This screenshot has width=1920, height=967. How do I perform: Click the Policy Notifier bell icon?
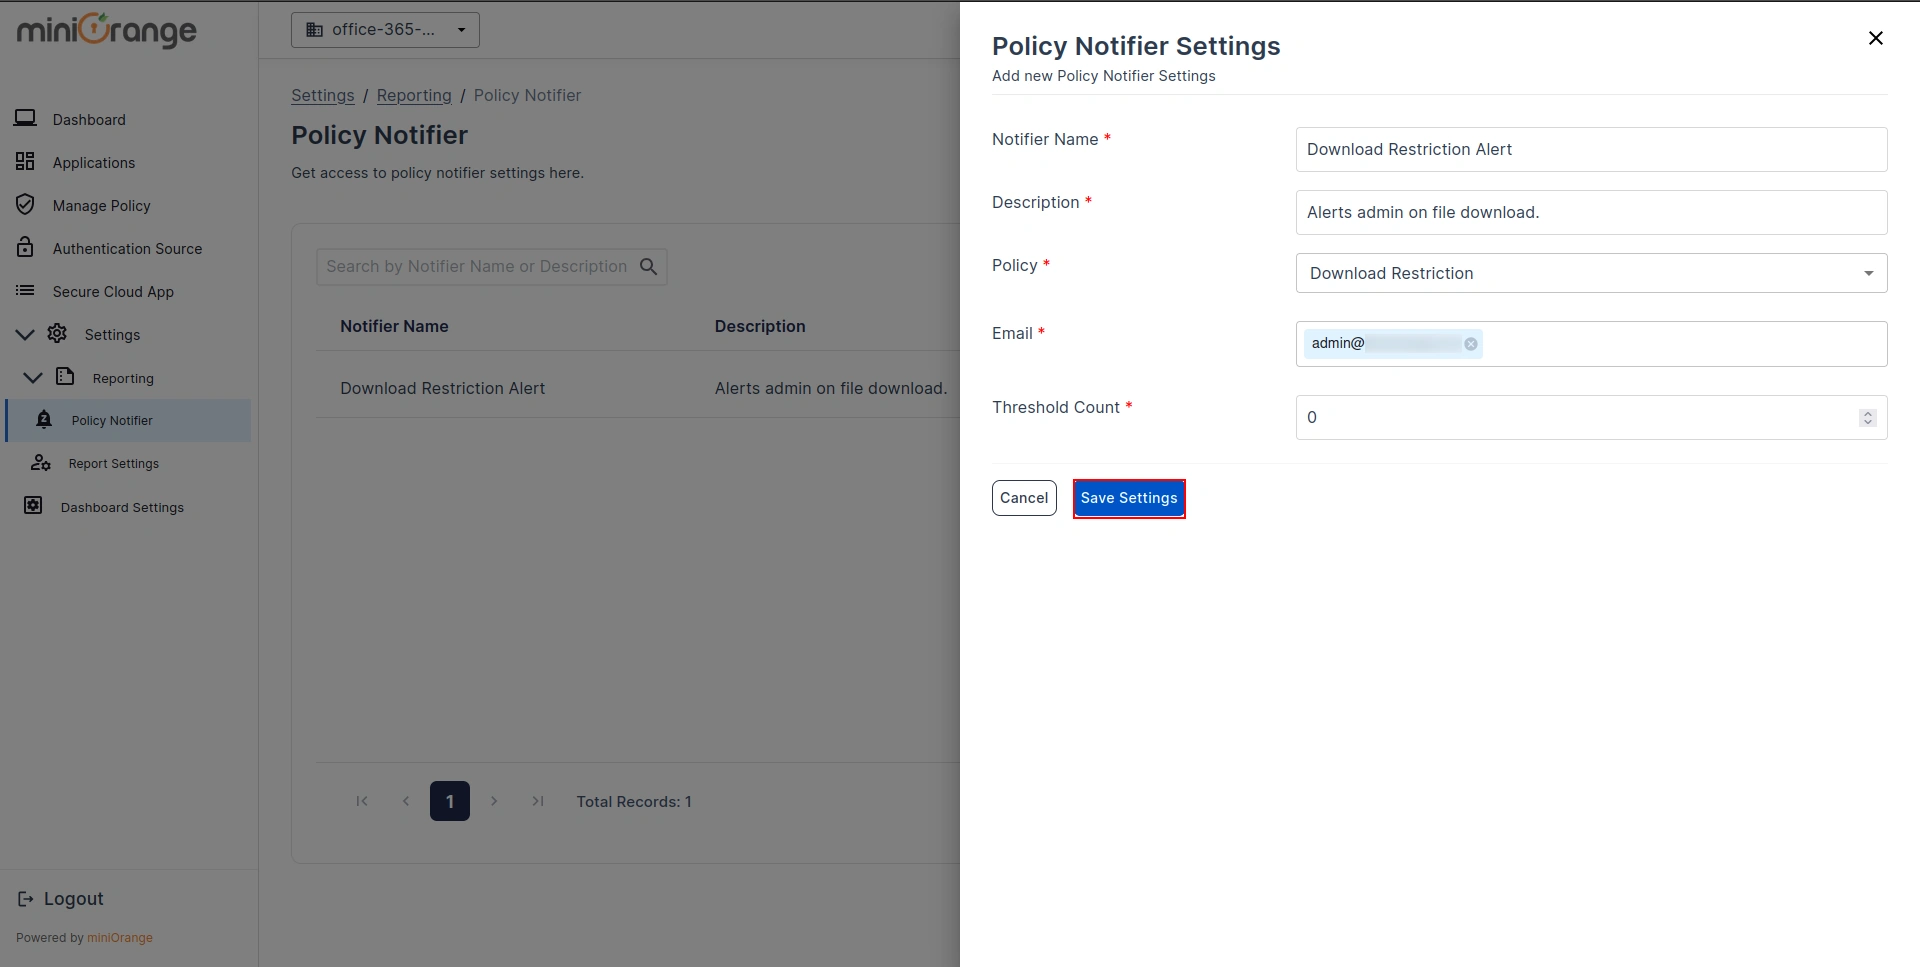point(44,419)
